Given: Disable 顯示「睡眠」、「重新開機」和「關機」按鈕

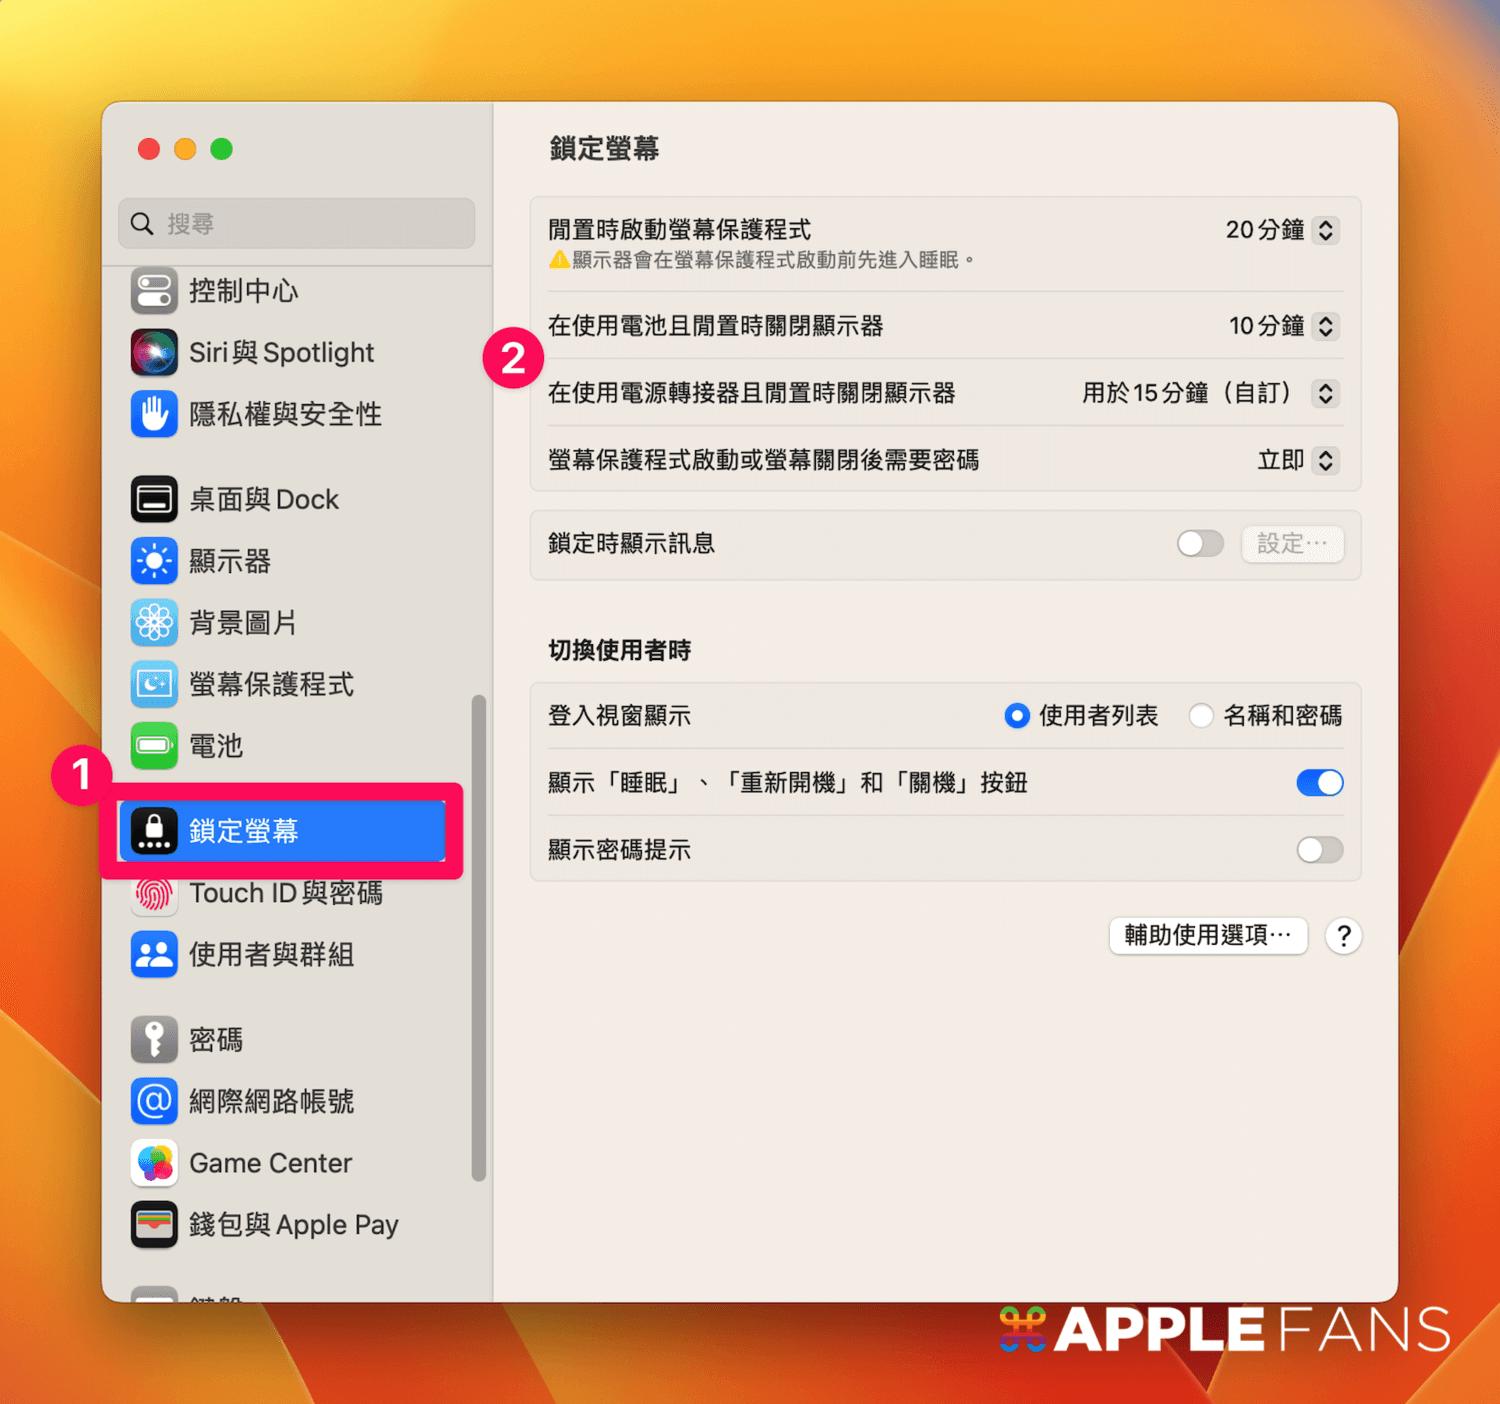Looking at the screenshot, I should click(1319, 783).
